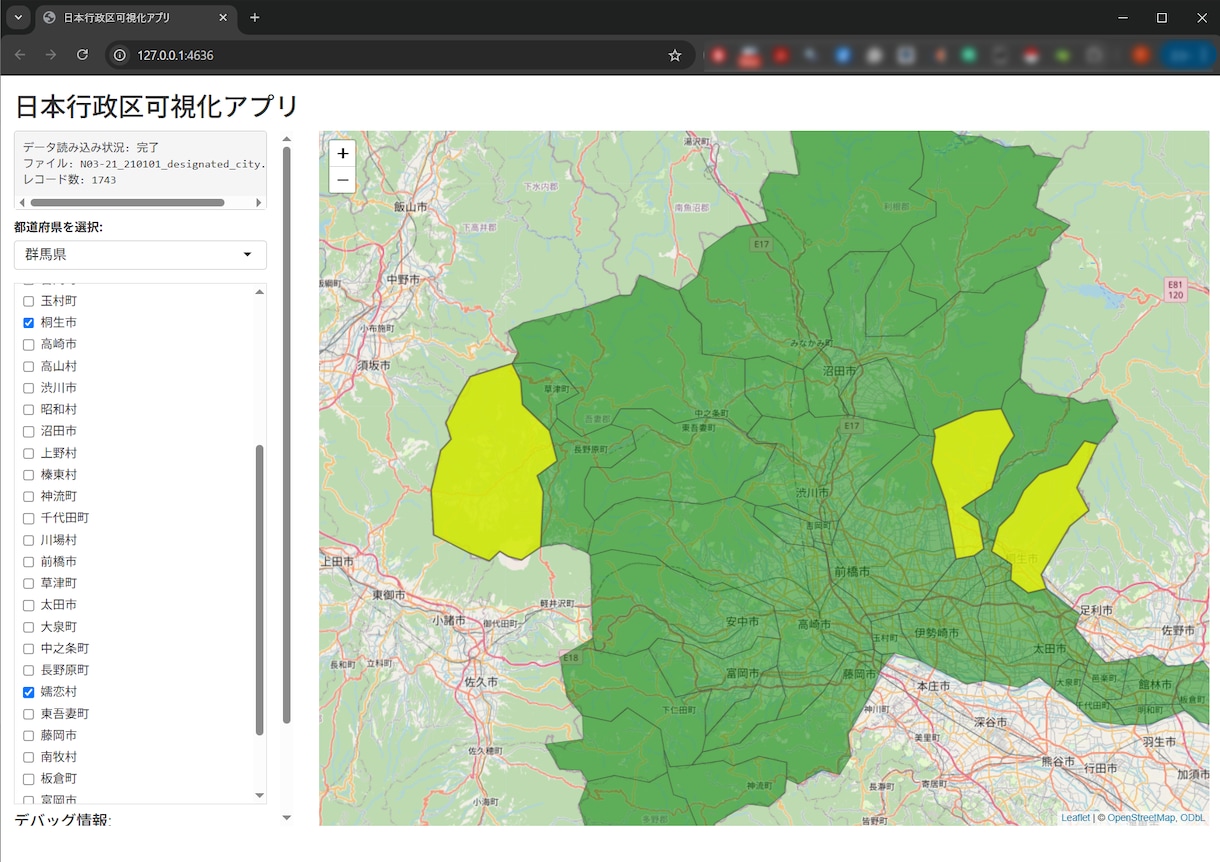Reload the current page

83,55
